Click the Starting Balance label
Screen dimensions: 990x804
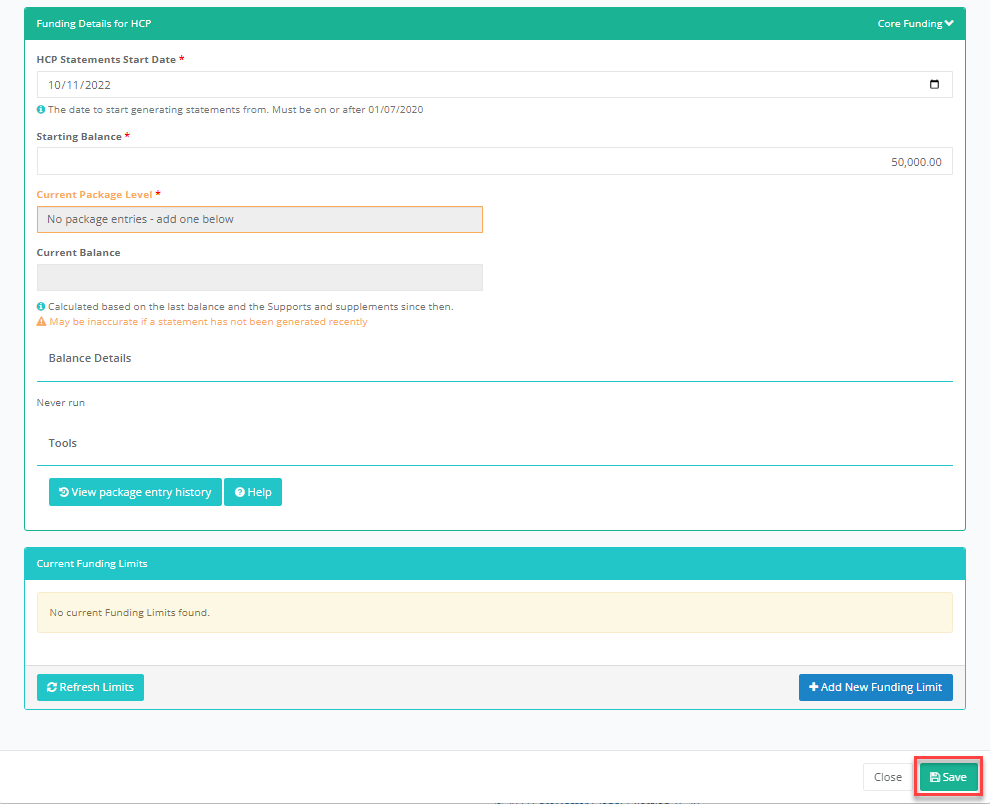point(79,136)
